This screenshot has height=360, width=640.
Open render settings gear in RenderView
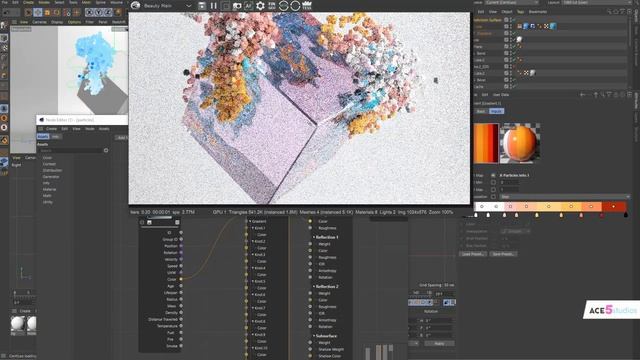click(x=260, y=6)
